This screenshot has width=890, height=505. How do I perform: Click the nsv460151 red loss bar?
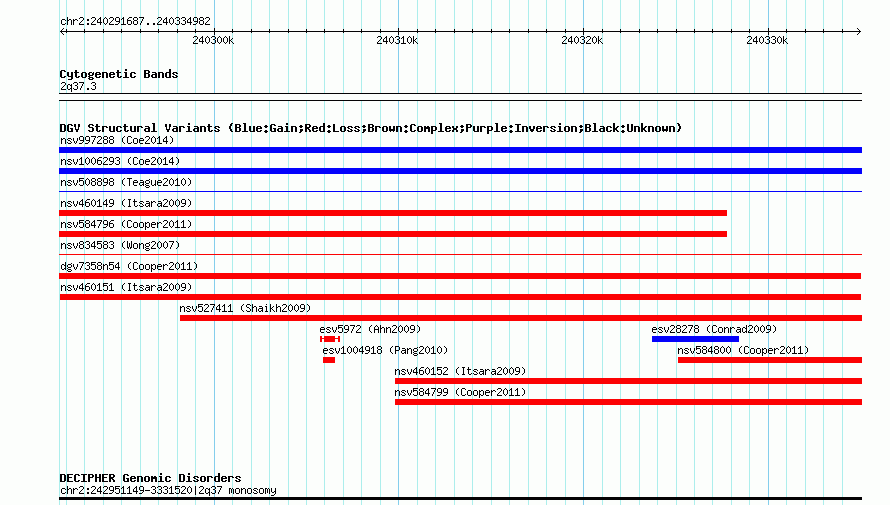[x=460, y=297]
